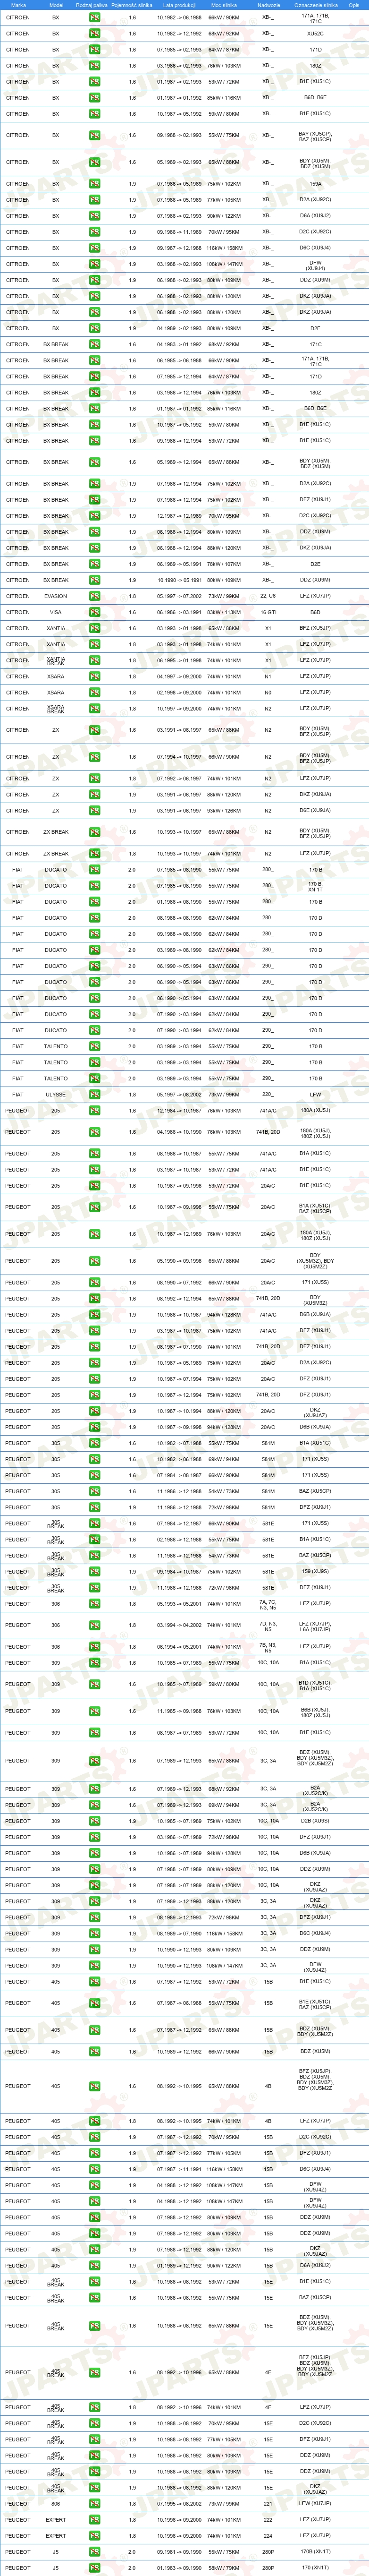Click the '22, U6' body cell
Image resolution: width=369 pixels, height=2576 pixels.
(x=268, y=596)
